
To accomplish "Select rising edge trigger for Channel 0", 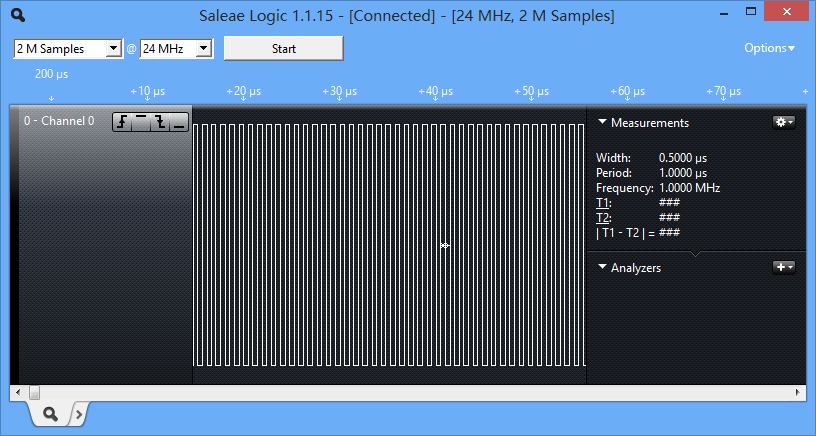I will pos(122,122).
